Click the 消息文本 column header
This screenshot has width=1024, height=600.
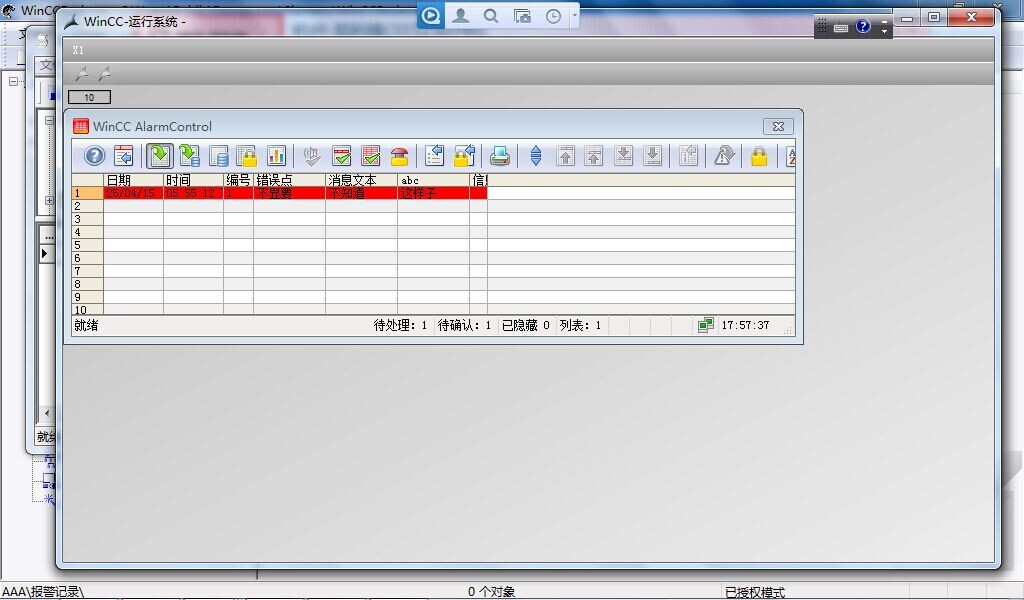coord(361,180)
